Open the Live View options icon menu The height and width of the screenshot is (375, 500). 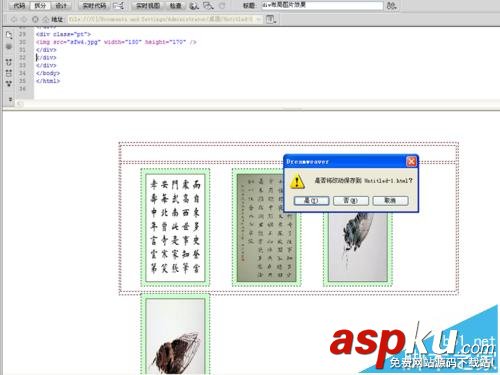271,20
